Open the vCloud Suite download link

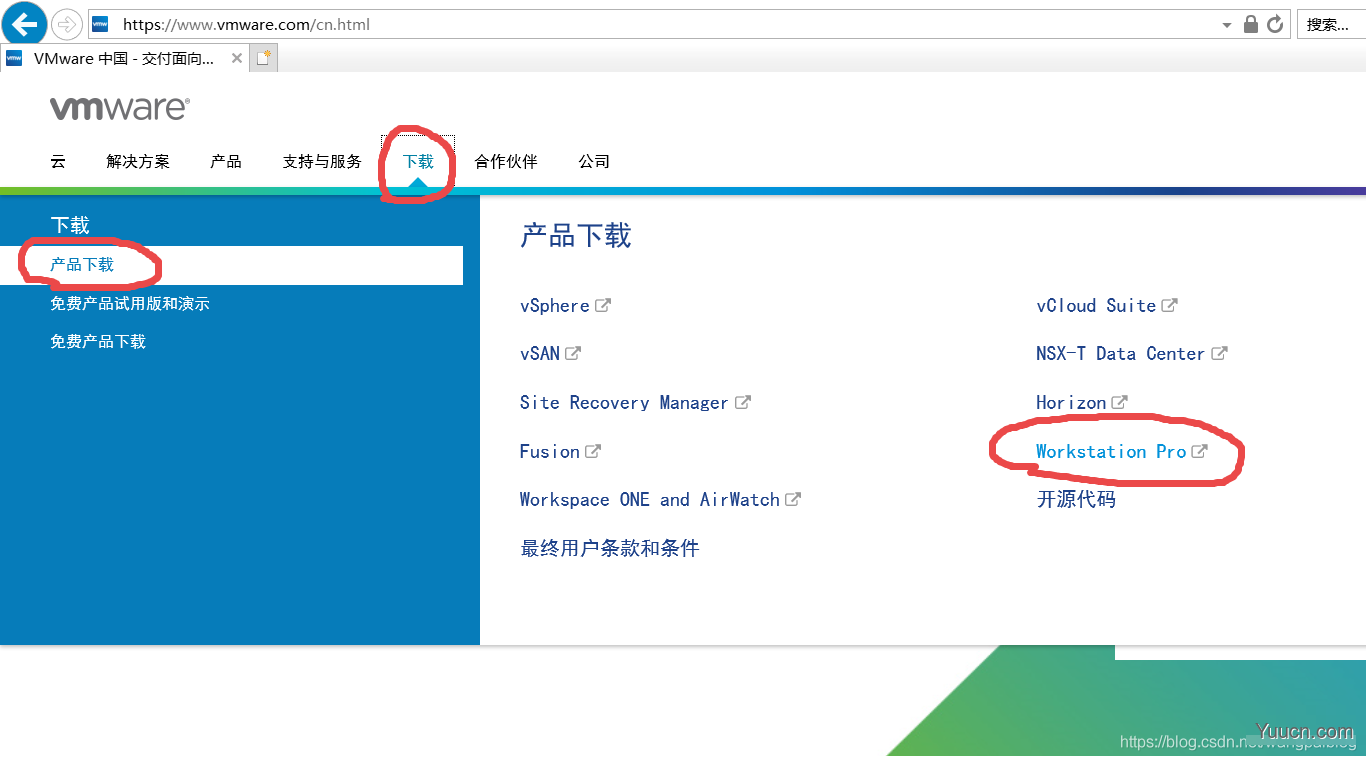(x=1097, y=306)
